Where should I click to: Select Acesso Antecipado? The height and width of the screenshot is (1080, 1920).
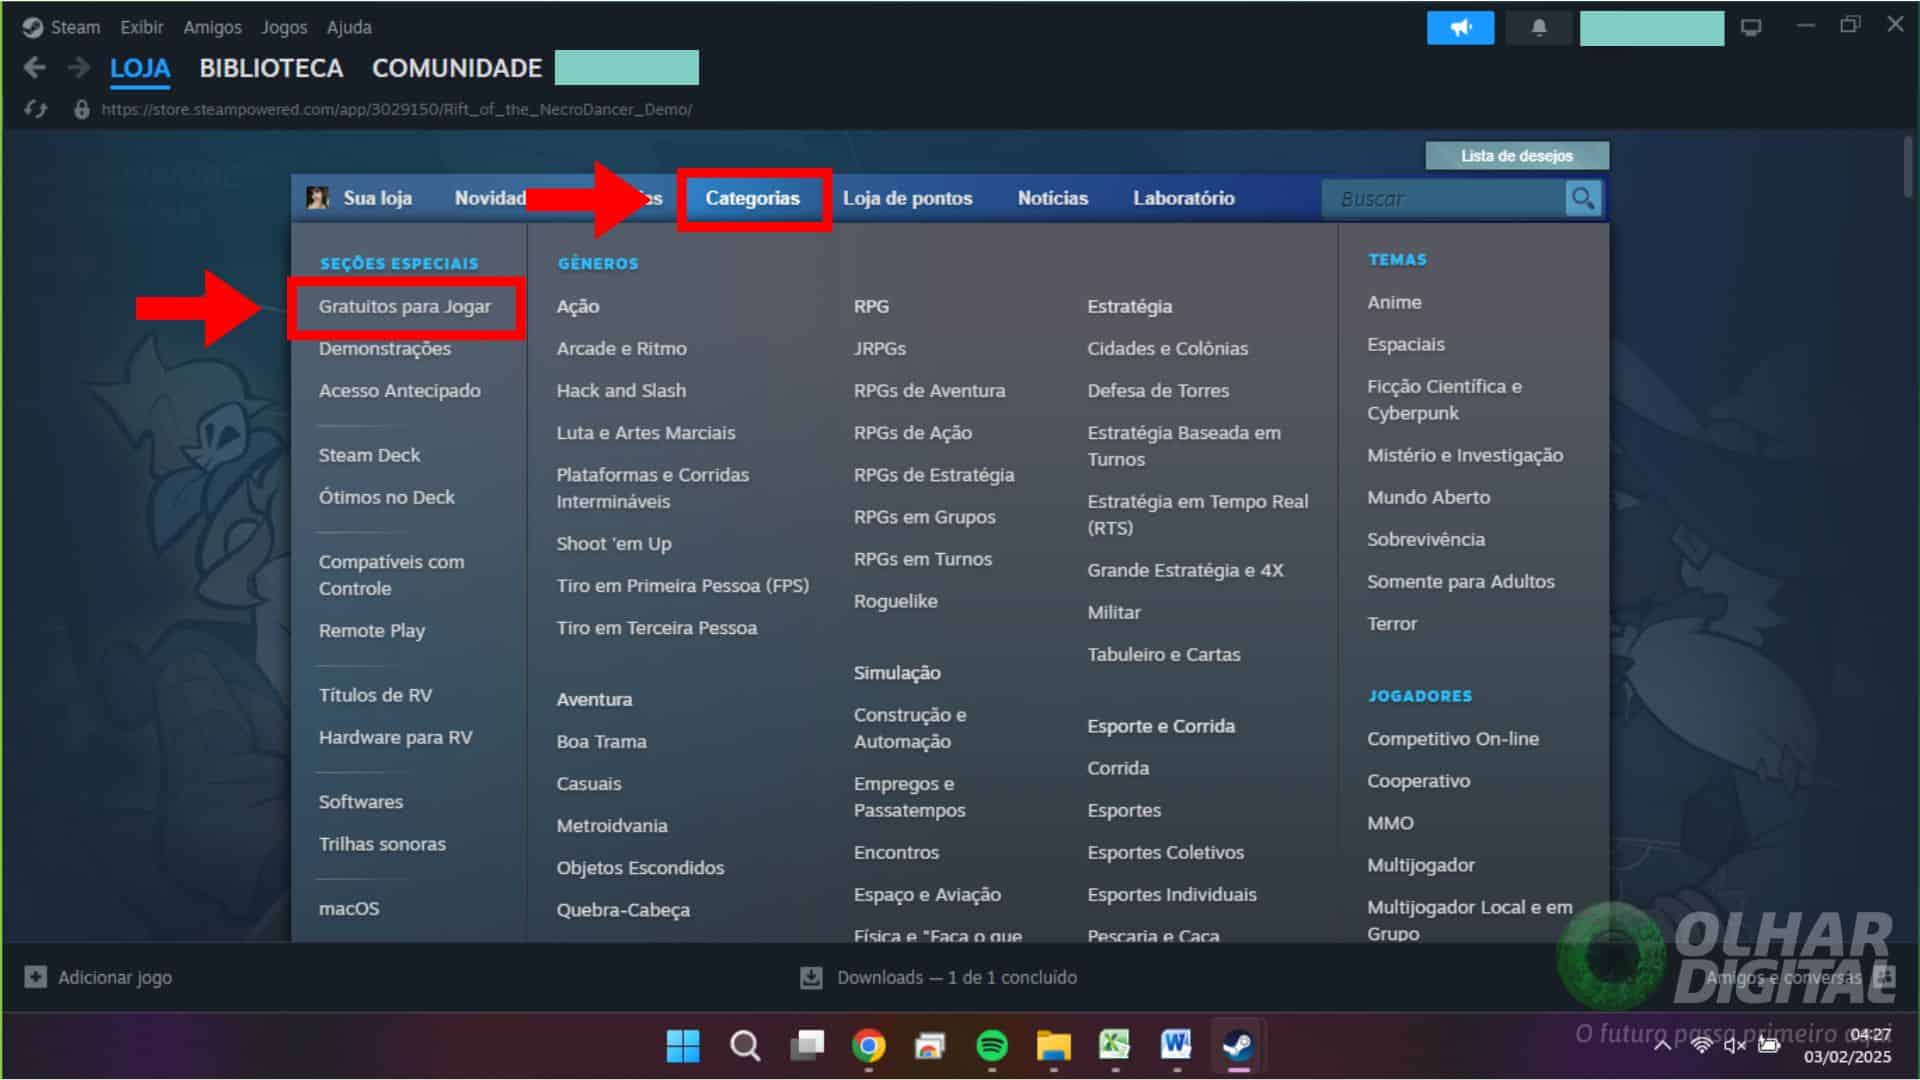[x=399, y=390]
